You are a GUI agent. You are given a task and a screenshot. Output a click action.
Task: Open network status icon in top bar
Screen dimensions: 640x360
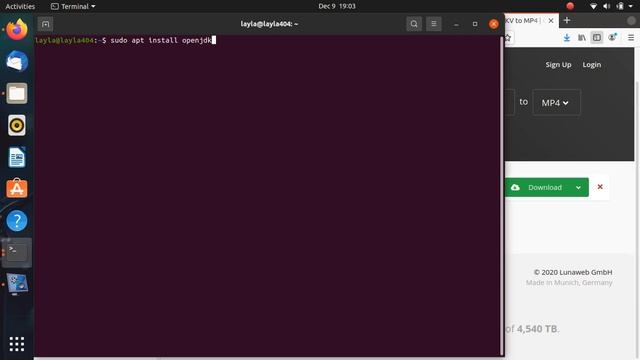tap(593, 6)
